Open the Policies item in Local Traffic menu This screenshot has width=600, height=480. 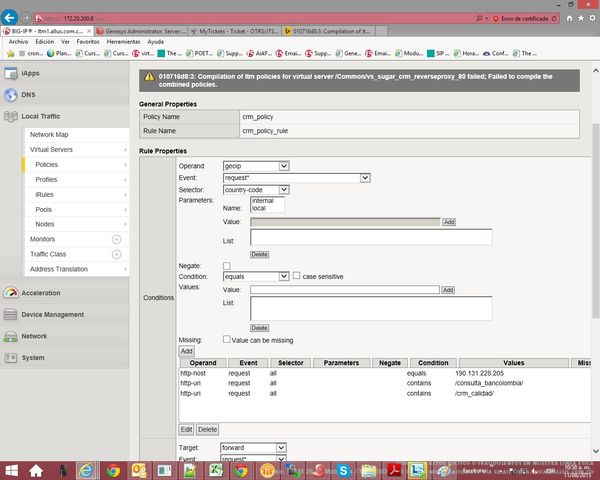(x=47, y=164)
